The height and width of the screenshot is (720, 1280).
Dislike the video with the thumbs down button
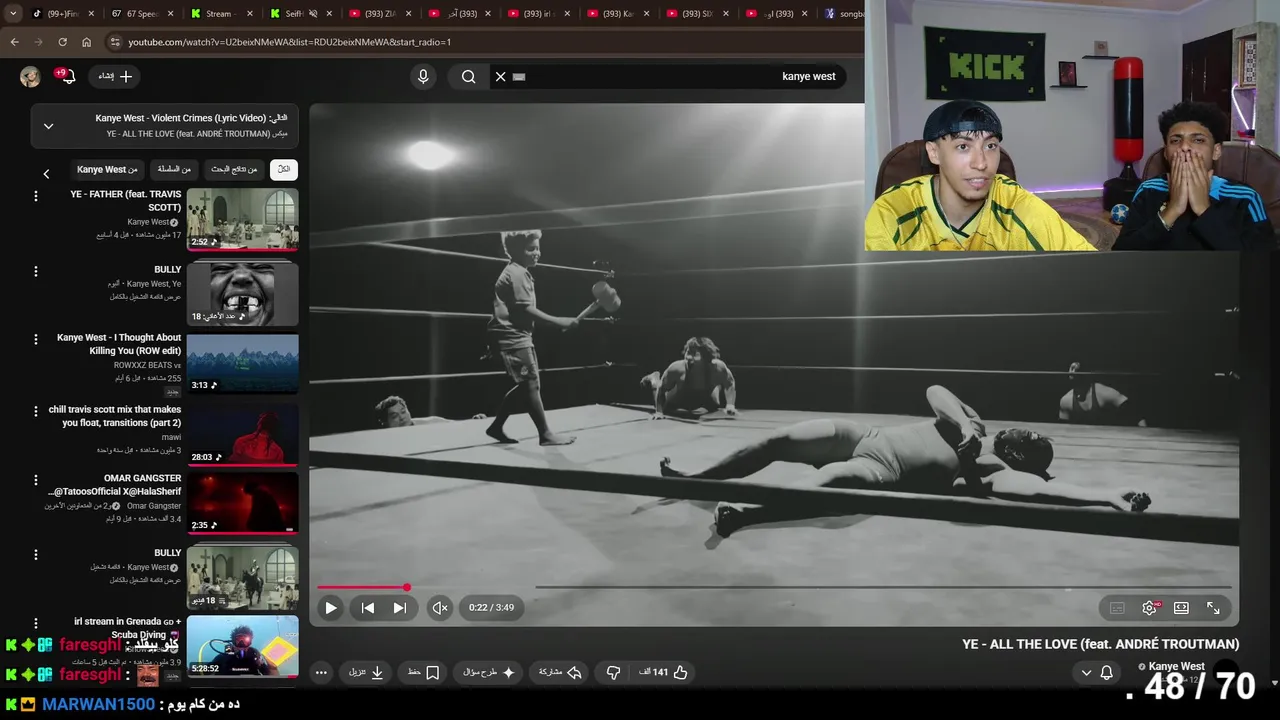click(614, 673)
